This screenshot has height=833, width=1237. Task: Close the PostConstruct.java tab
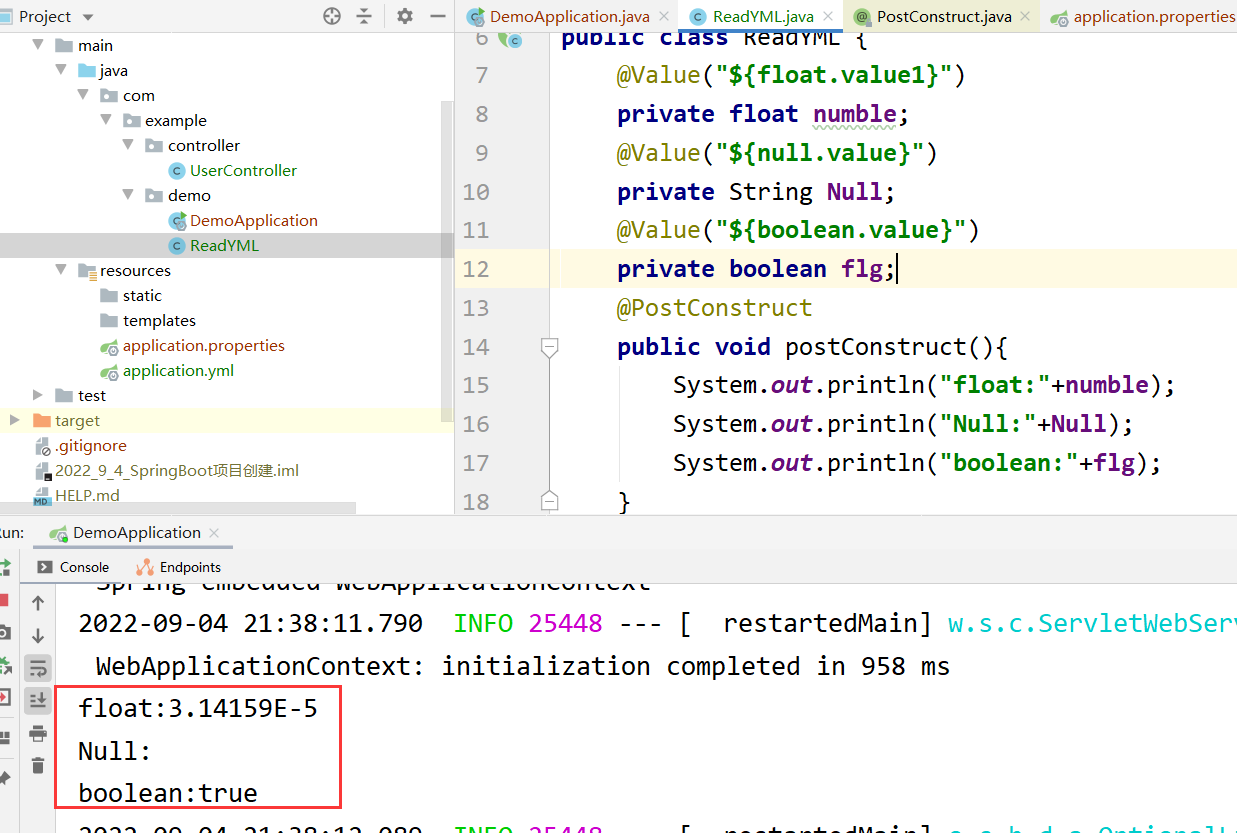[x=1025, y=17]
